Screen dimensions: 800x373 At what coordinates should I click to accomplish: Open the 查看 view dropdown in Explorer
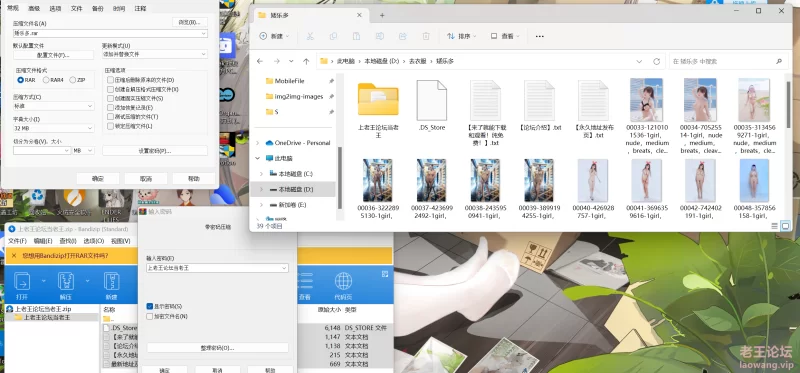(x=505, y=36)
